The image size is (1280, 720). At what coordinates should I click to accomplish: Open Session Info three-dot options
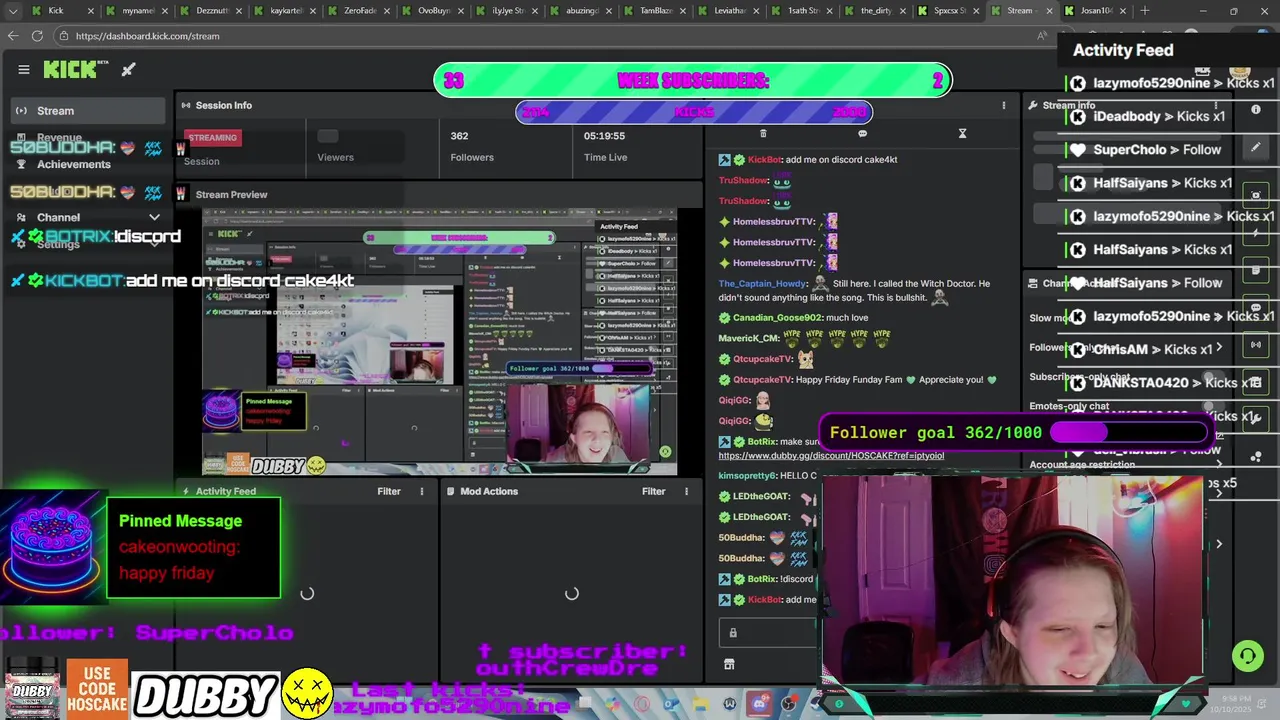1004,105
